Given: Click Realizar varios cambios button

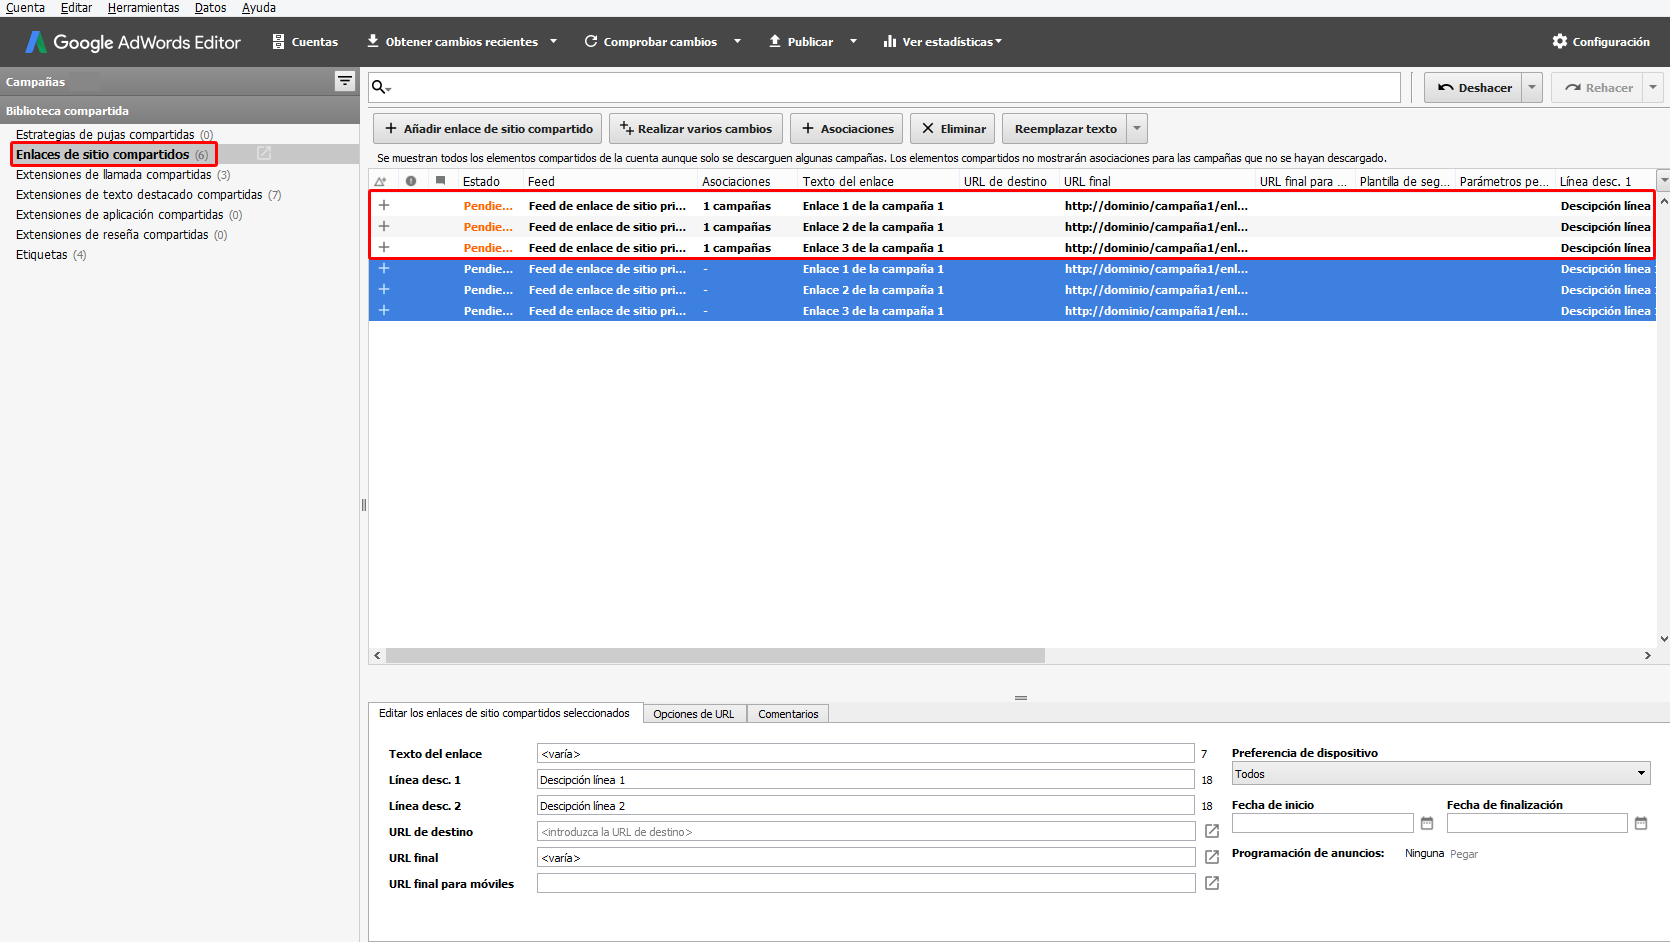Looking at the screenshot, I should 696,129.
